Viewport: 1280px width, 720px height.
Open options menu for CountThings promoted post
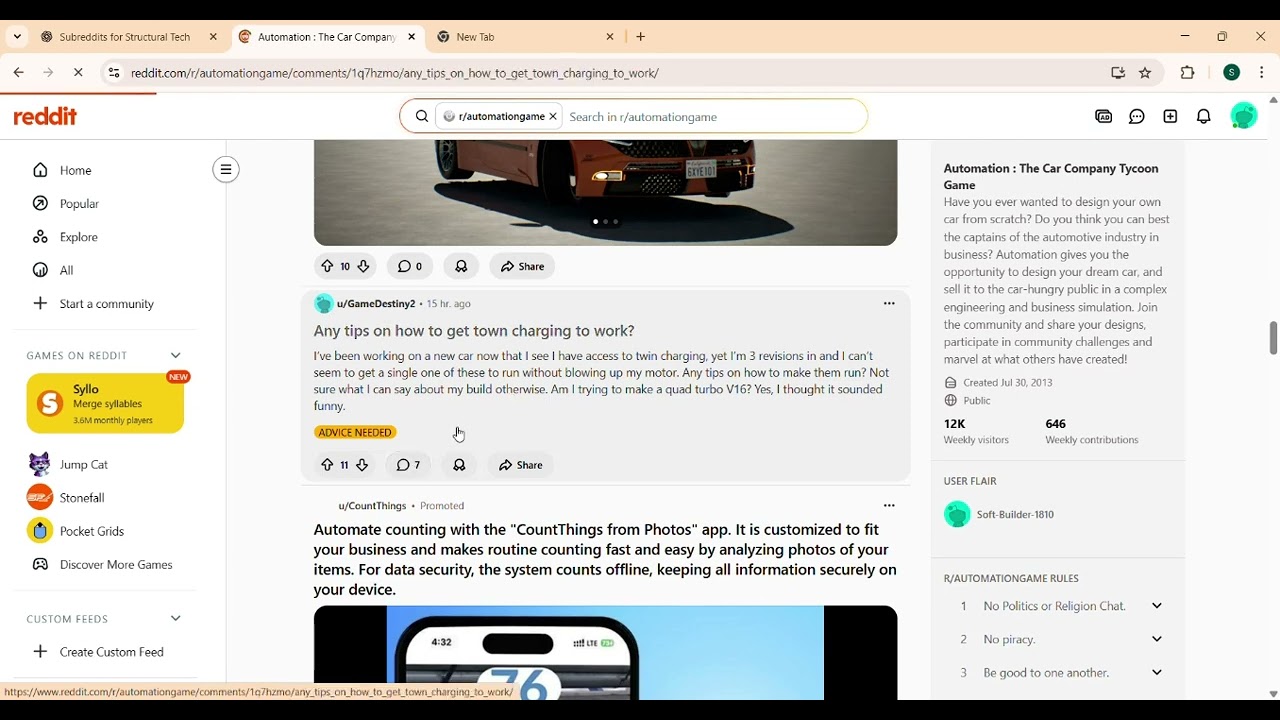pyautogui.click(x=889, y=506)
